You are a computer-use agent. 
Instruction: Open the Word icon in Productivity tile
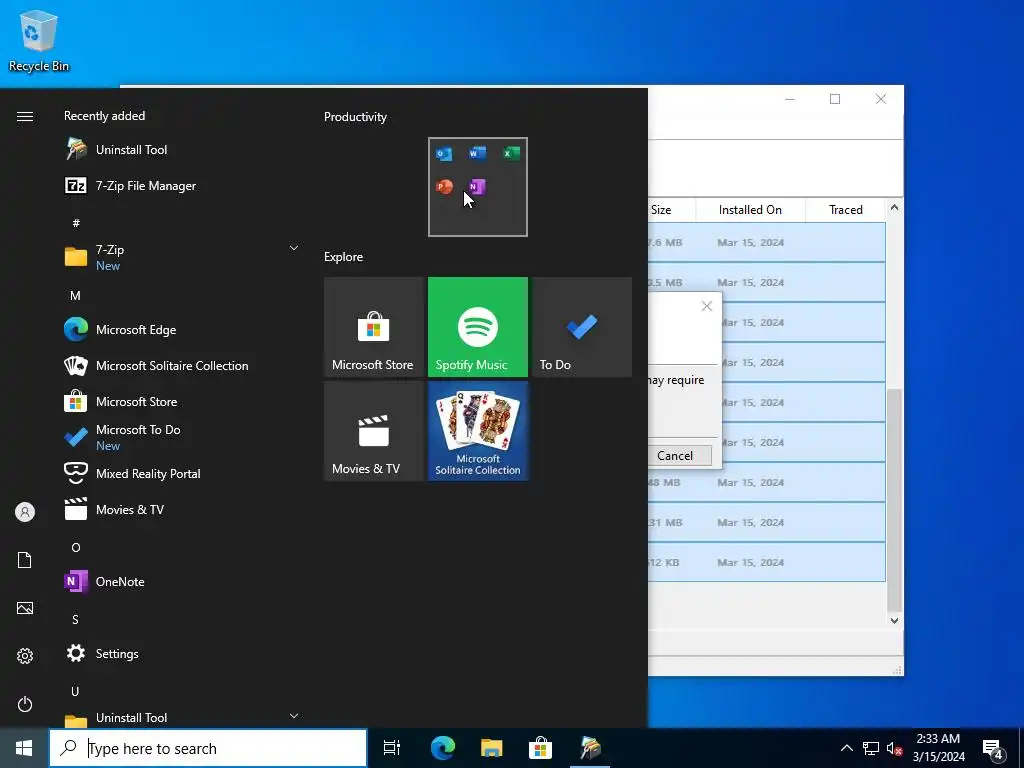click(x=477, y=153)
